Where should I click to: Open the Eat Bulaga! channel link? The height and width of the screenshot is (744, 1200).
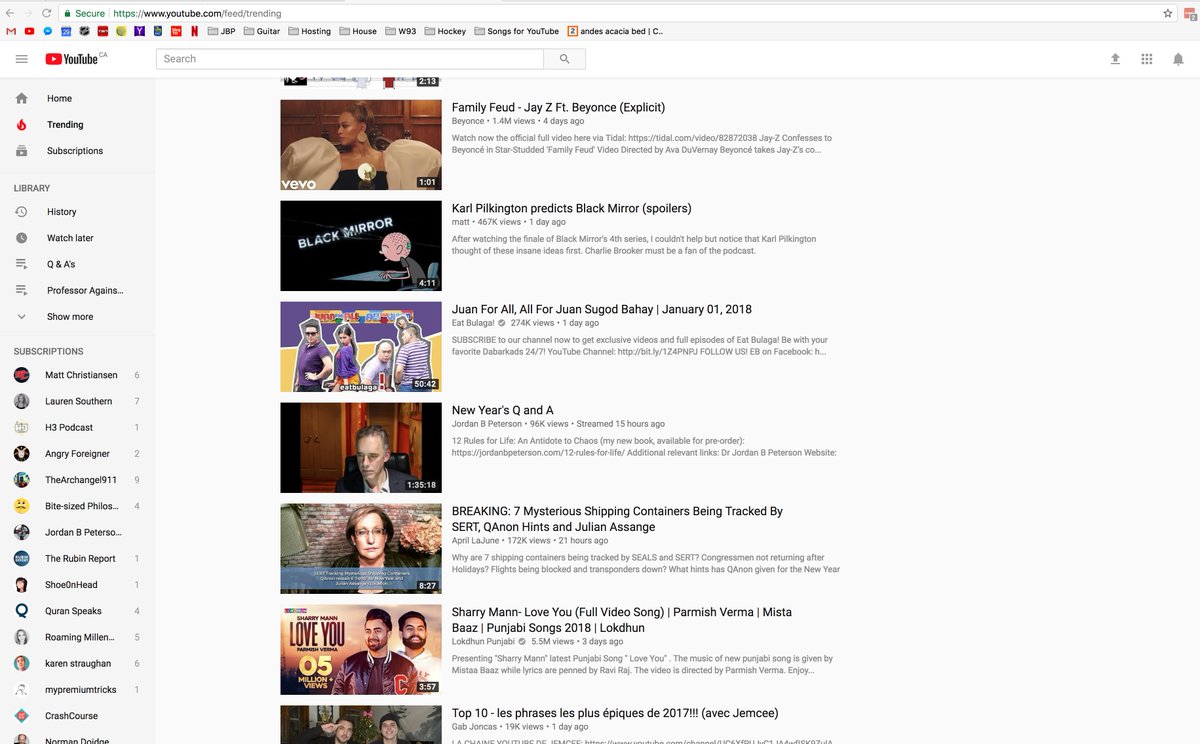tap(474, 323)
